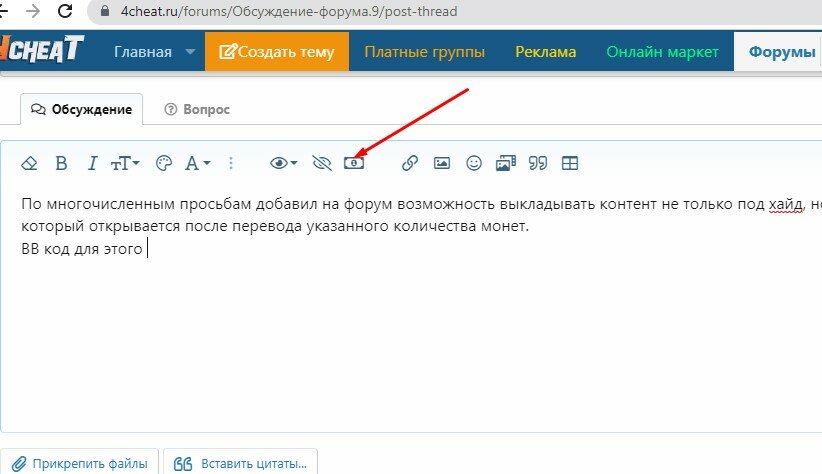Viewport: 822px width, 474px height.
Task: Open Онлайн маркет page
Action: (x=662, y=51)
